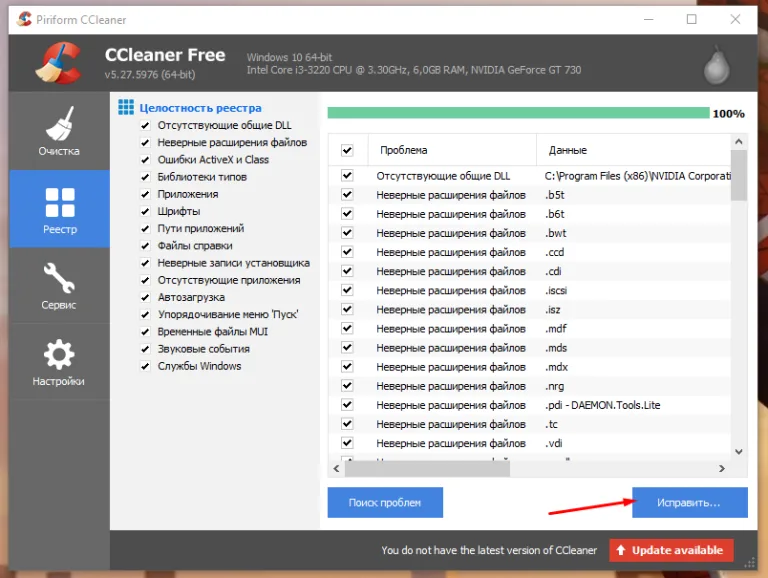Select the .isz data cell
The width and height of the screenshot is (768, 578).
pos(552,310)
